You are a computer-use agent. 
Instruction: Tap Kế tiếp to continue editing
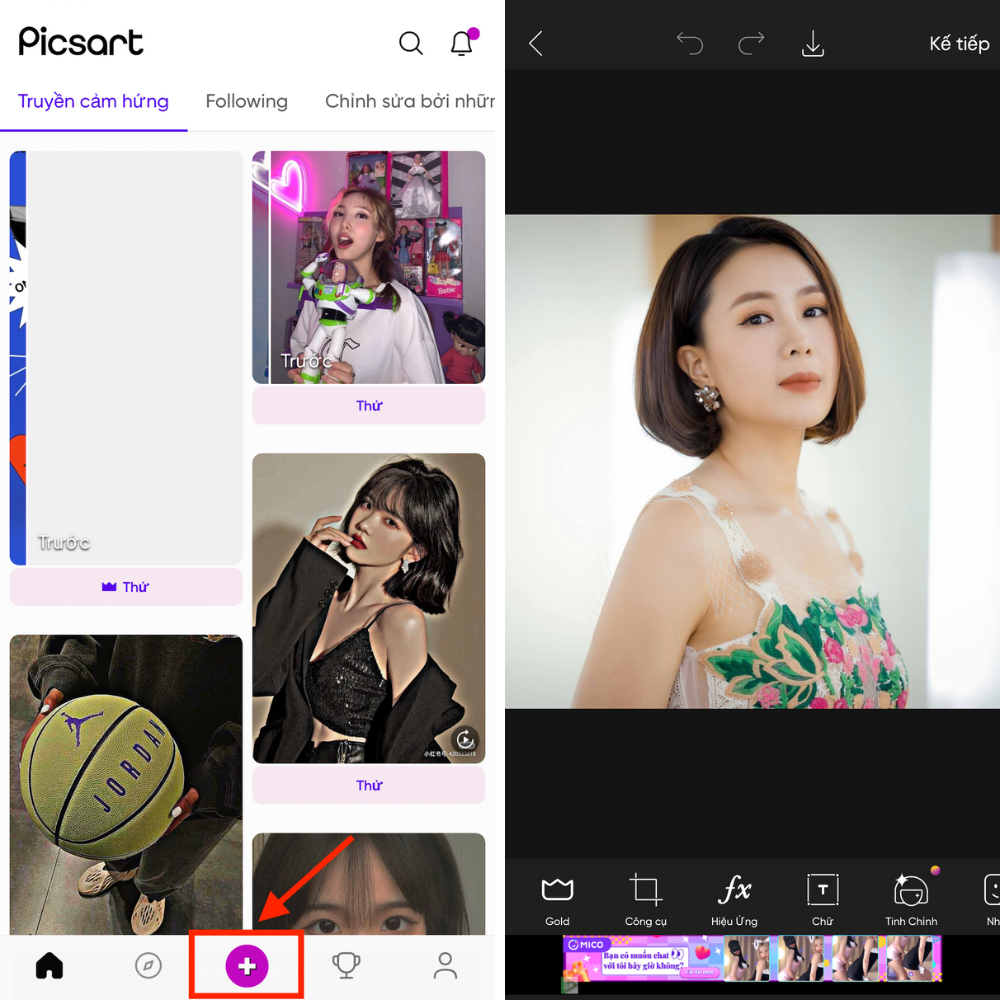click(958, 43)
